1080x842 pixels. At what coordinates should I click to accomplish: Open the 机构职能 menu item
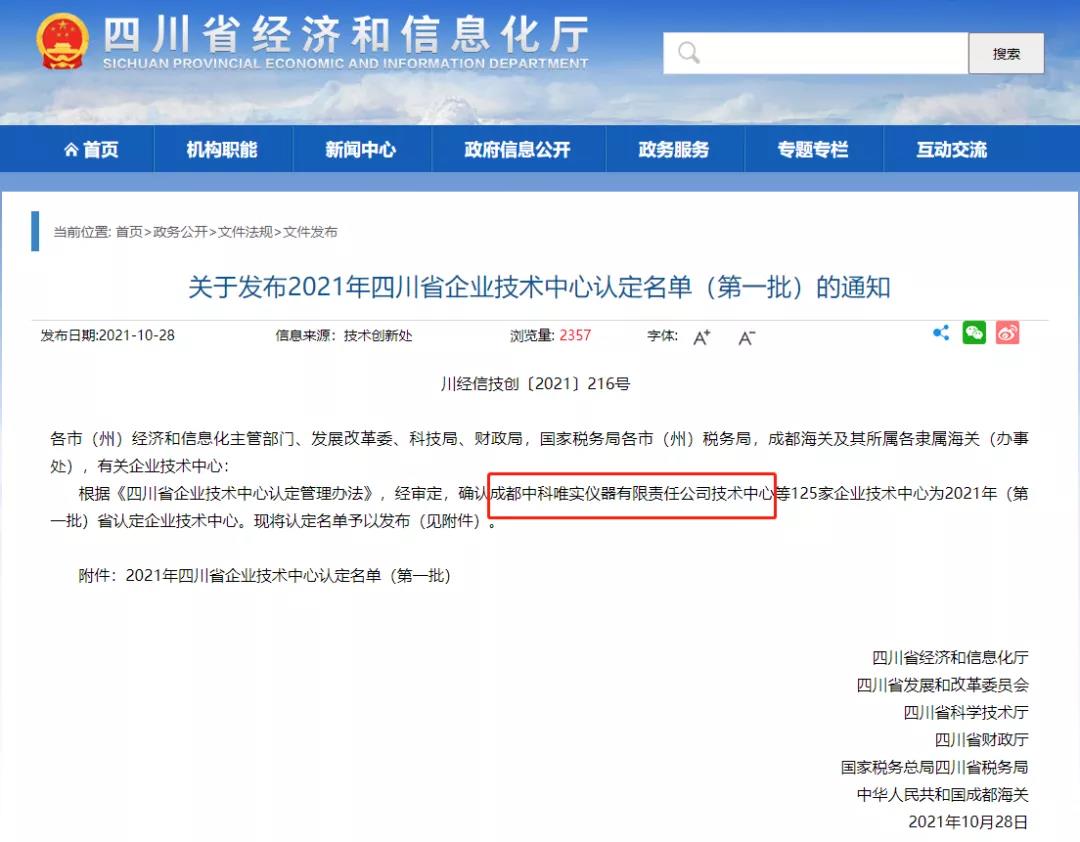pyautogui.click(x=222, y=150)
